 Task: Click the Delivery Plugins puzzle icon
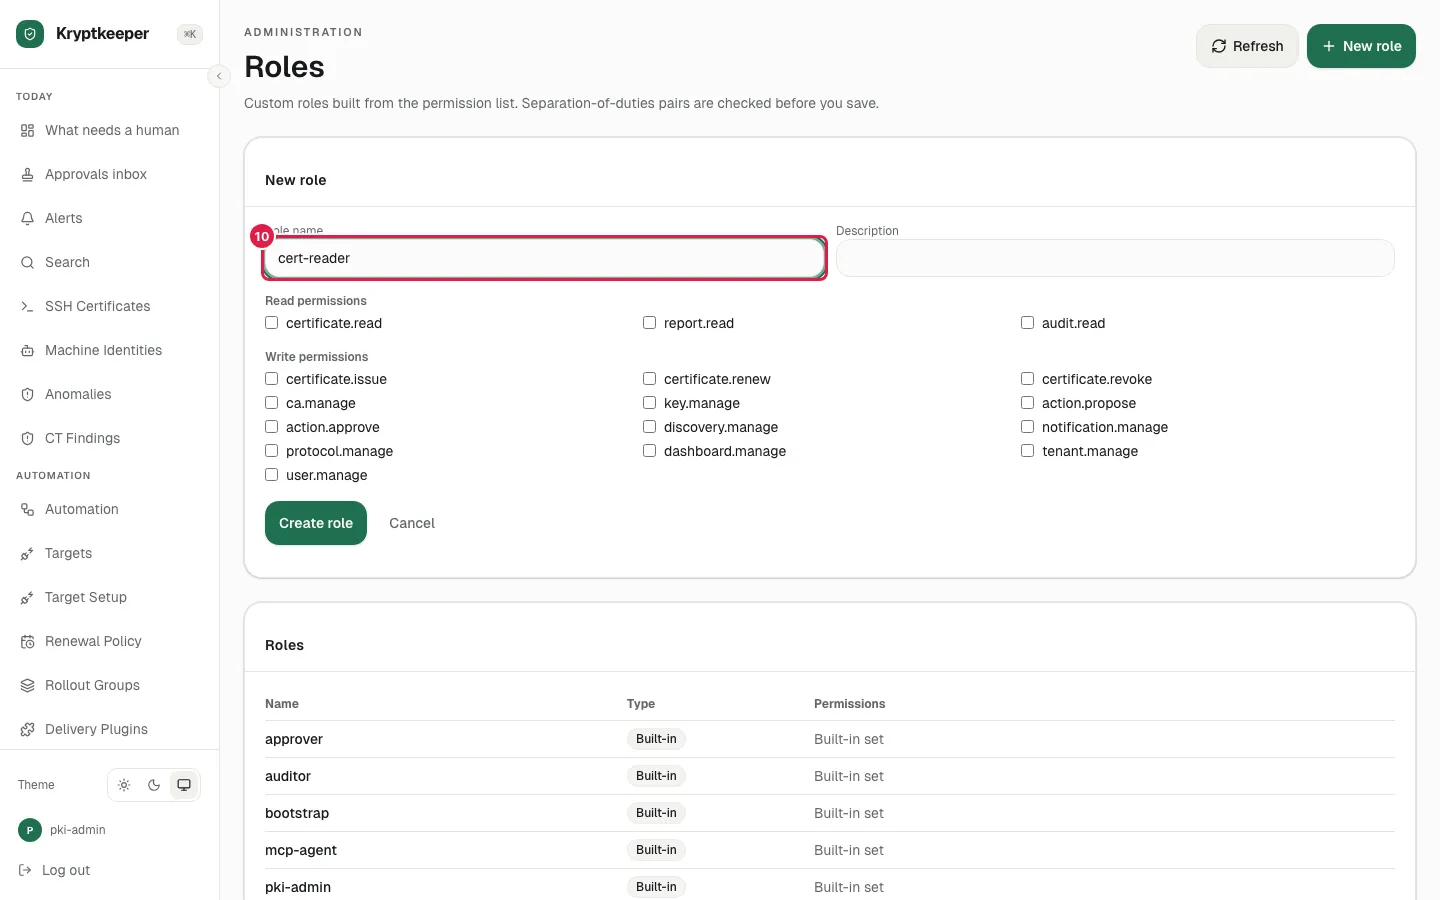coord(27,730)
